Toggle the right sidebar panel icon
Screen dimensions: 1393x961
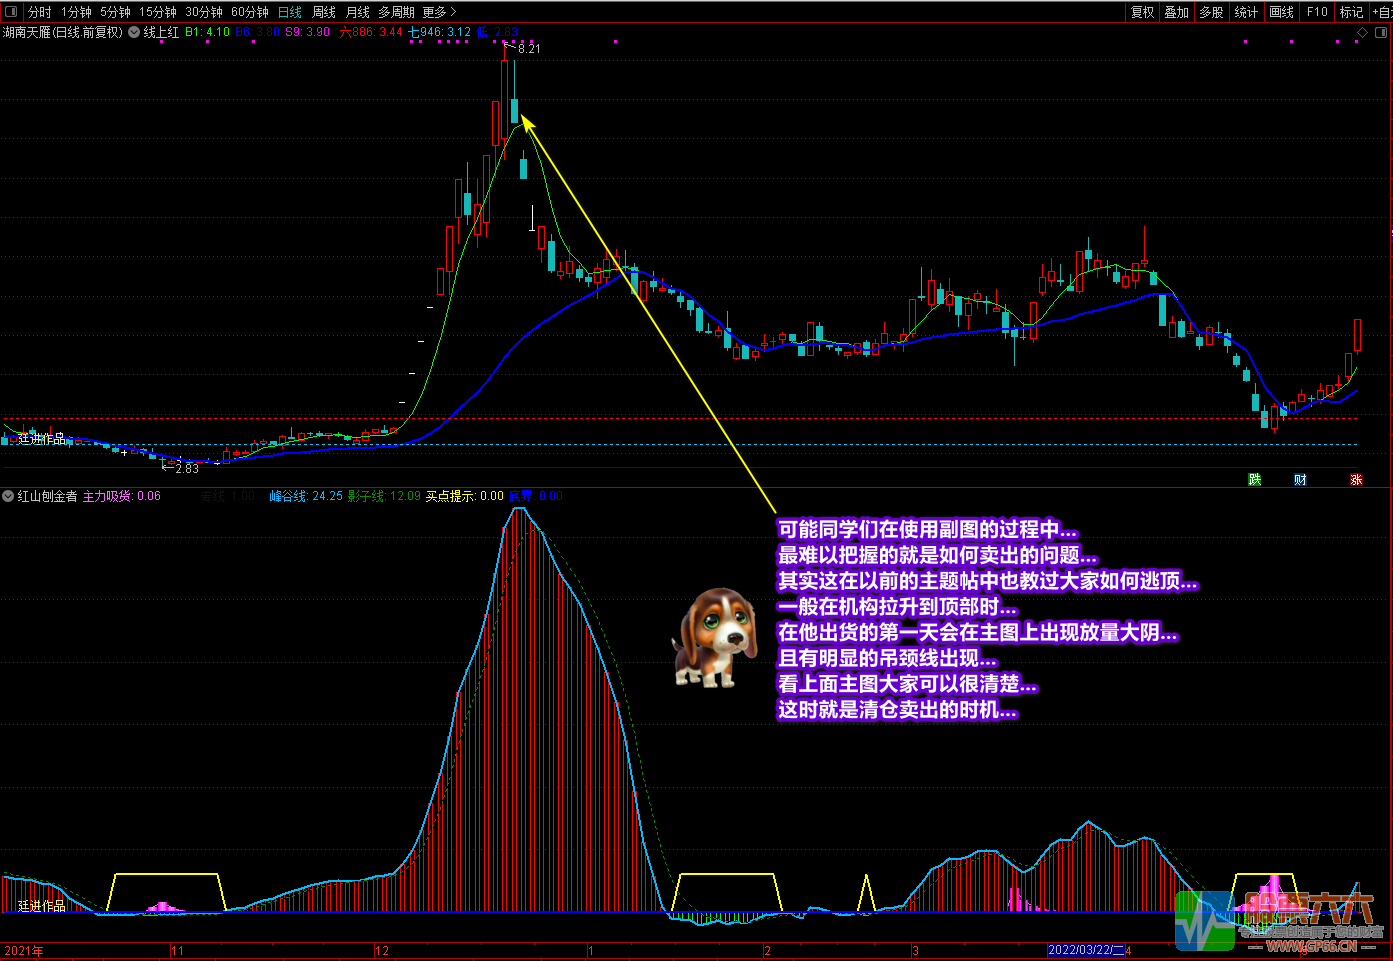[1380, 32]
